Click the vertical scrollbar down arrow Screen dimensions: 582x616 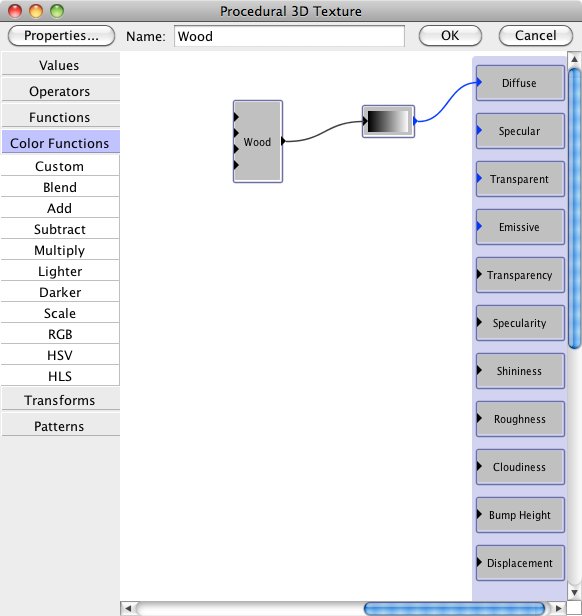click(574, 592)
